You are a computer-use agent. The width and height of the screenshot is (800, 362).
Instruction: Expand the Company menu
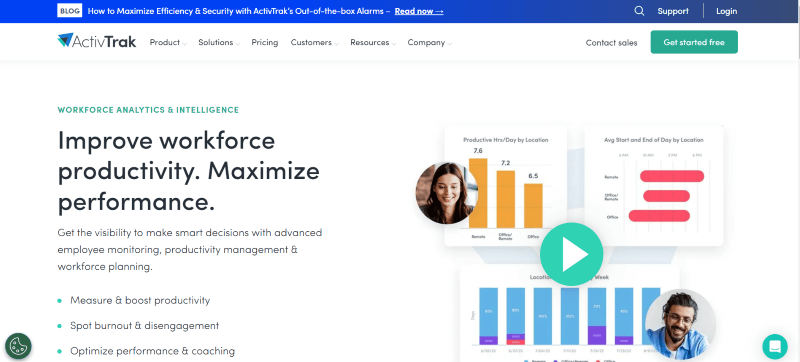pyautogui.click(x=430, y=43)
